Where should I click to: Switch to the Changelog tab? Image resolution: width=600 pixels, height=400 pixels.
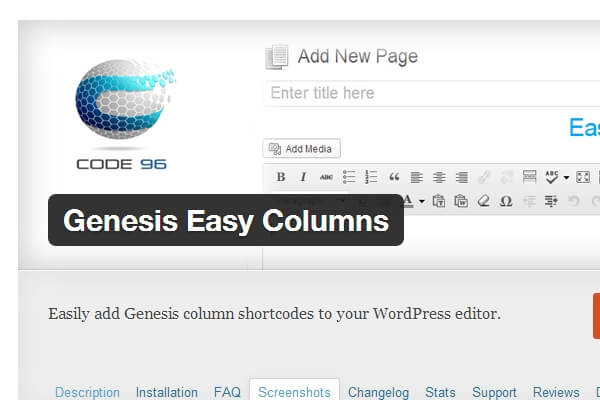pos(378,392)
